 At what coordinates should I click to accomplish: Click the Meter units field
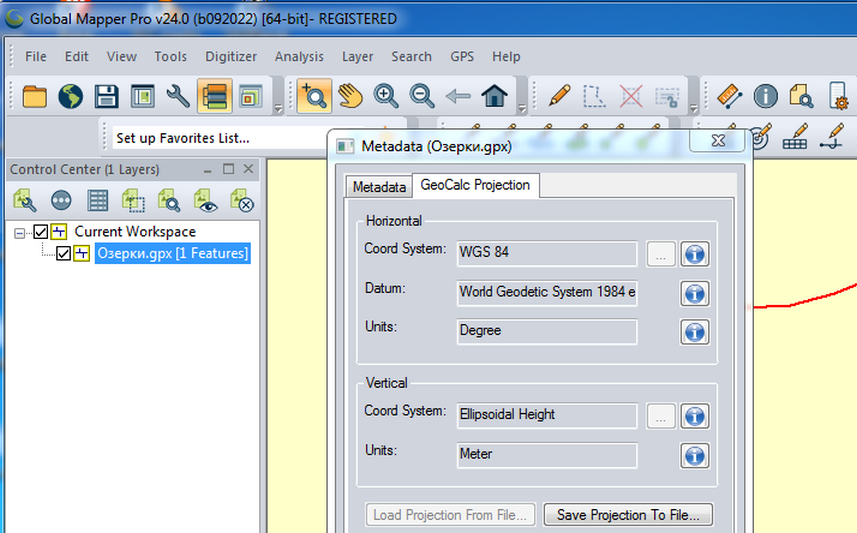coord(547,455)
